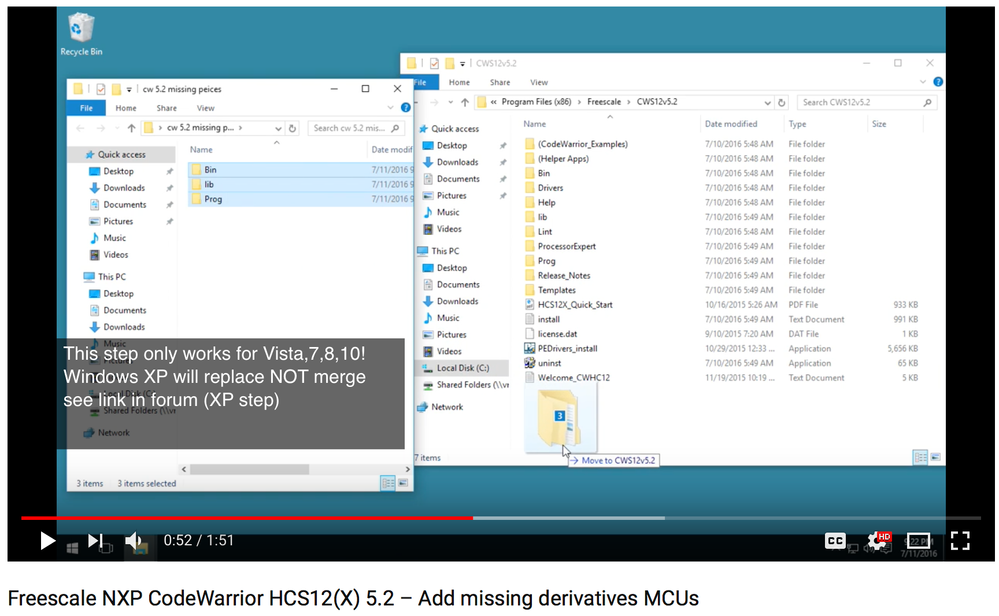Refresh cw 5.2 missing peices address bar

tap(292, 128)
